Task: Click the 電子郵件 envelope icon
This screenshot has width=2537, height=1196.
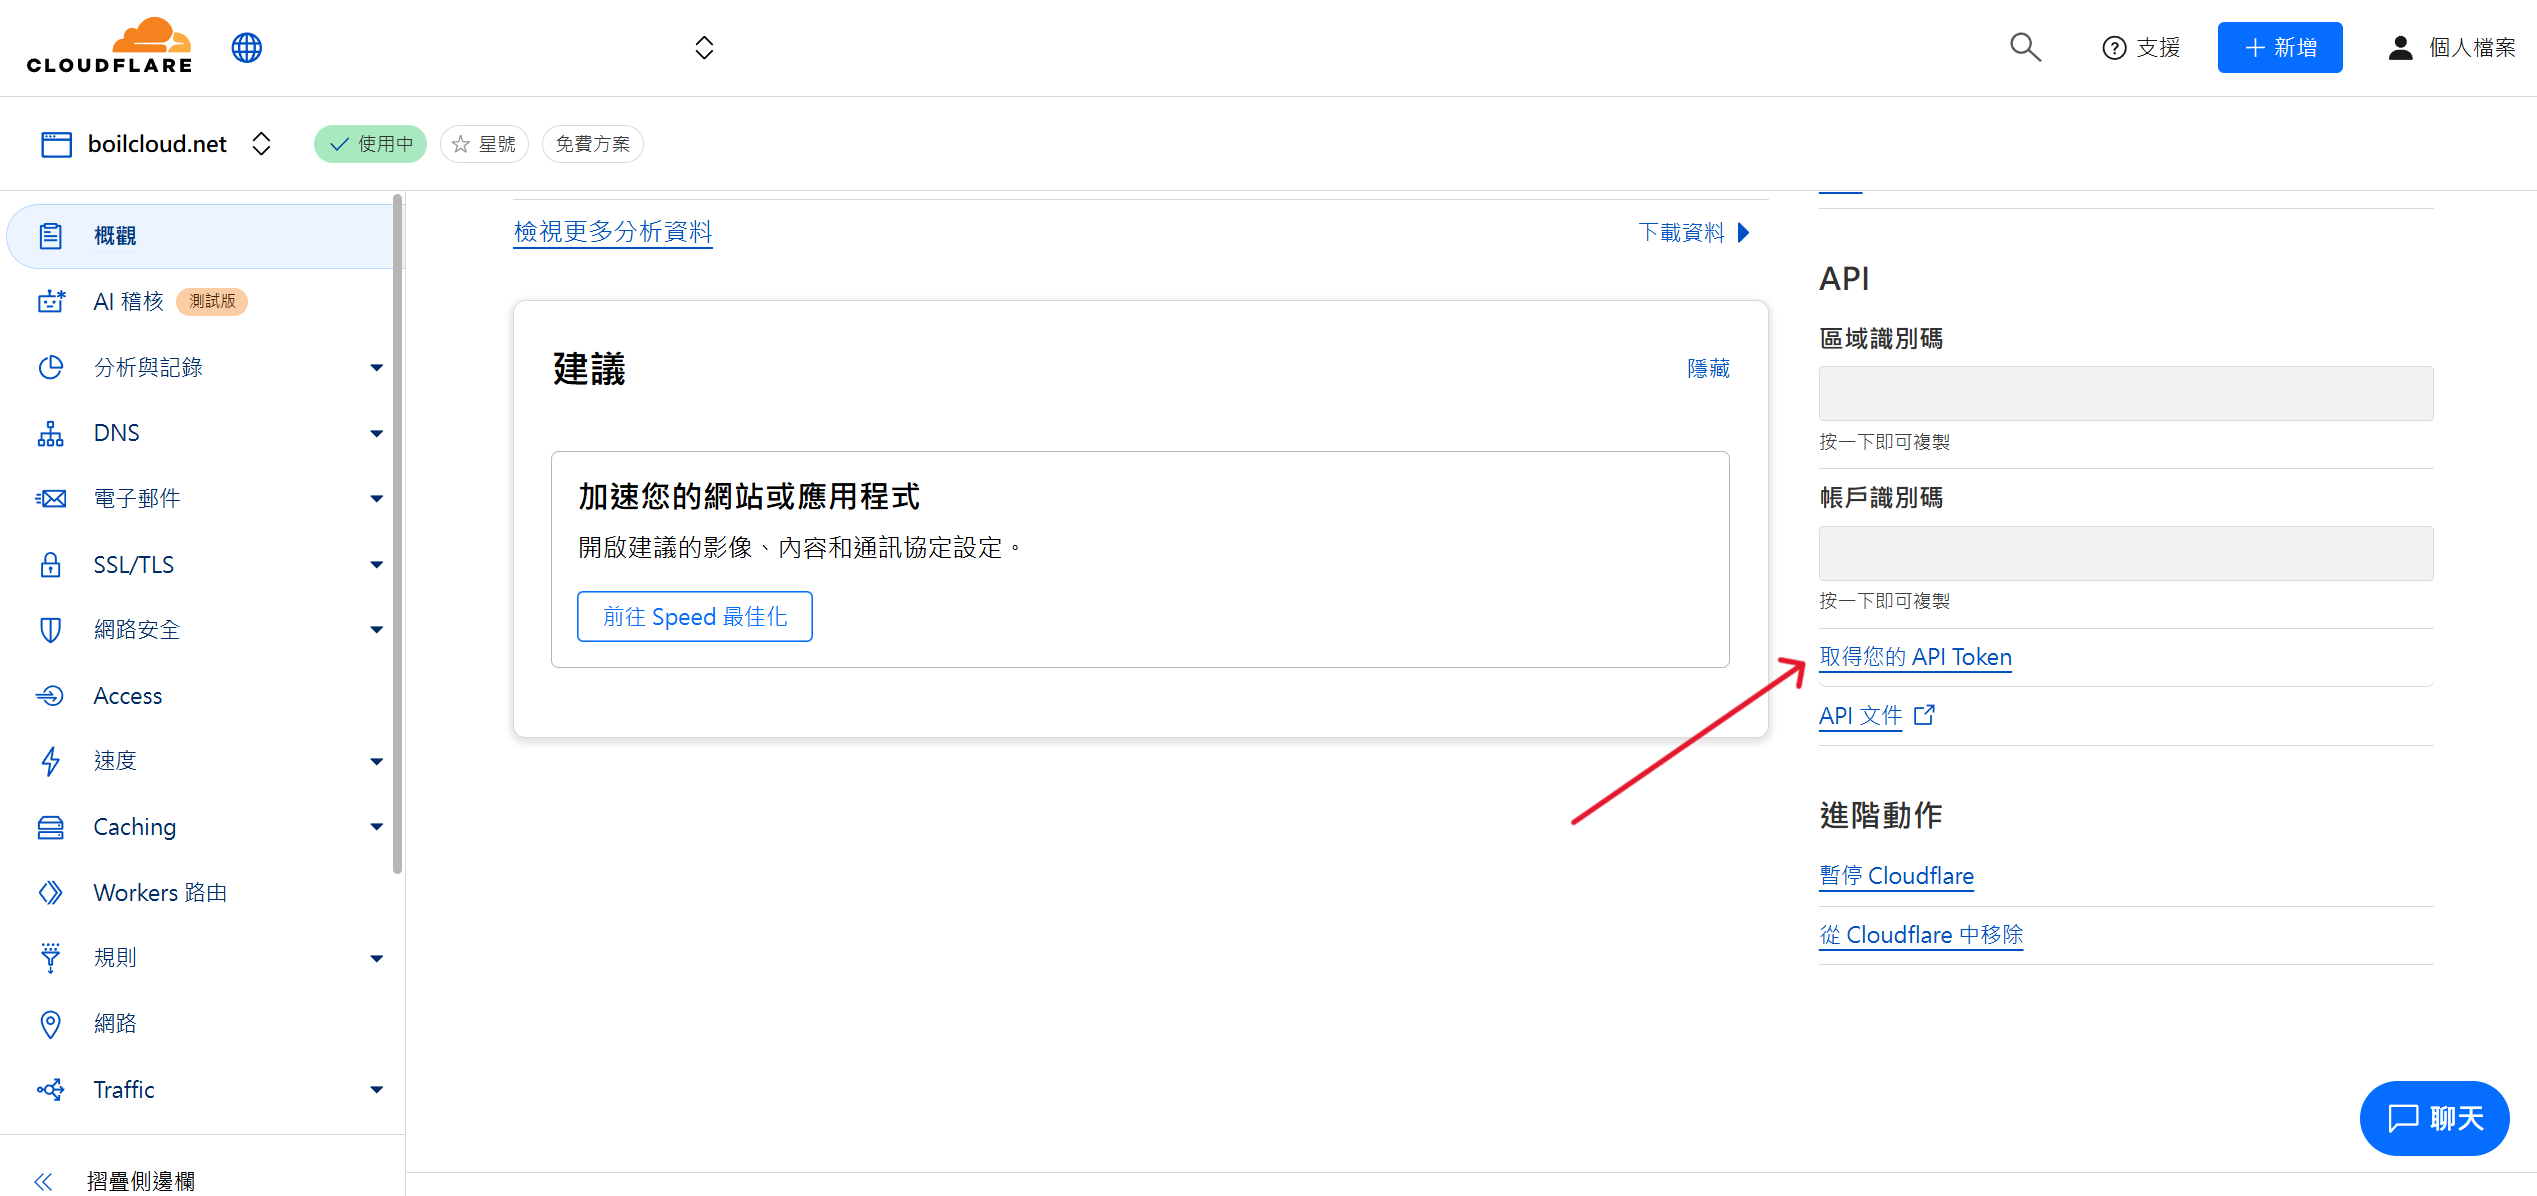Action: [51, 498]
